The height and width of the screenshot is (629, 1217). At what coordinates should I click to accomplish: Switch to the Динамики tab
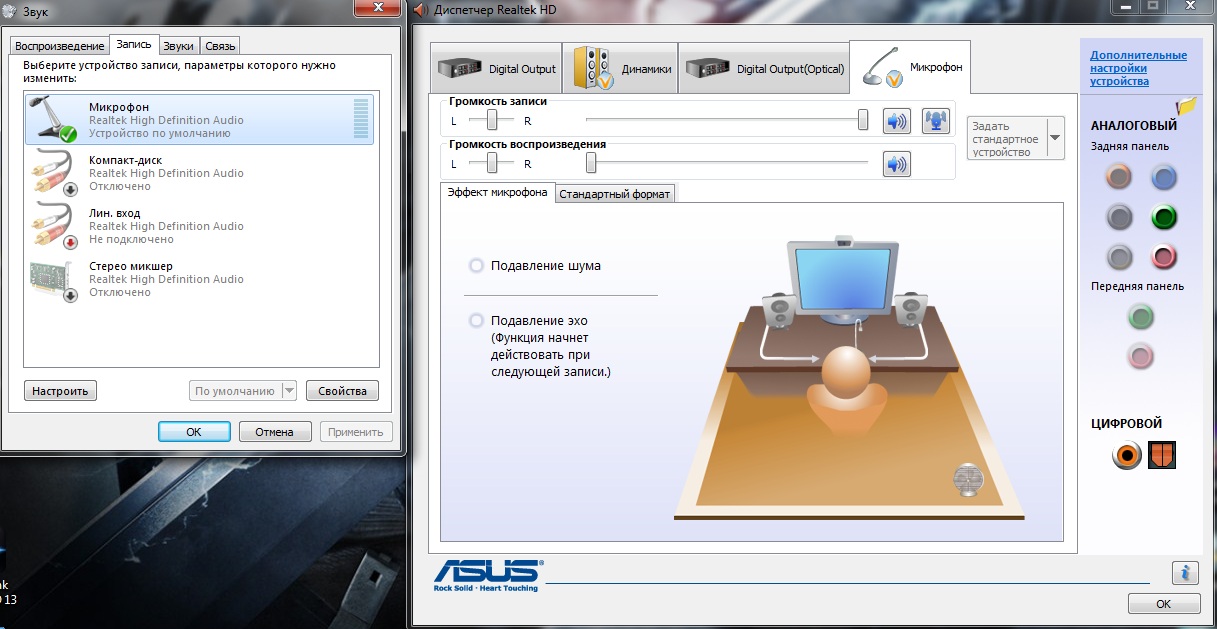click(620, 69)
